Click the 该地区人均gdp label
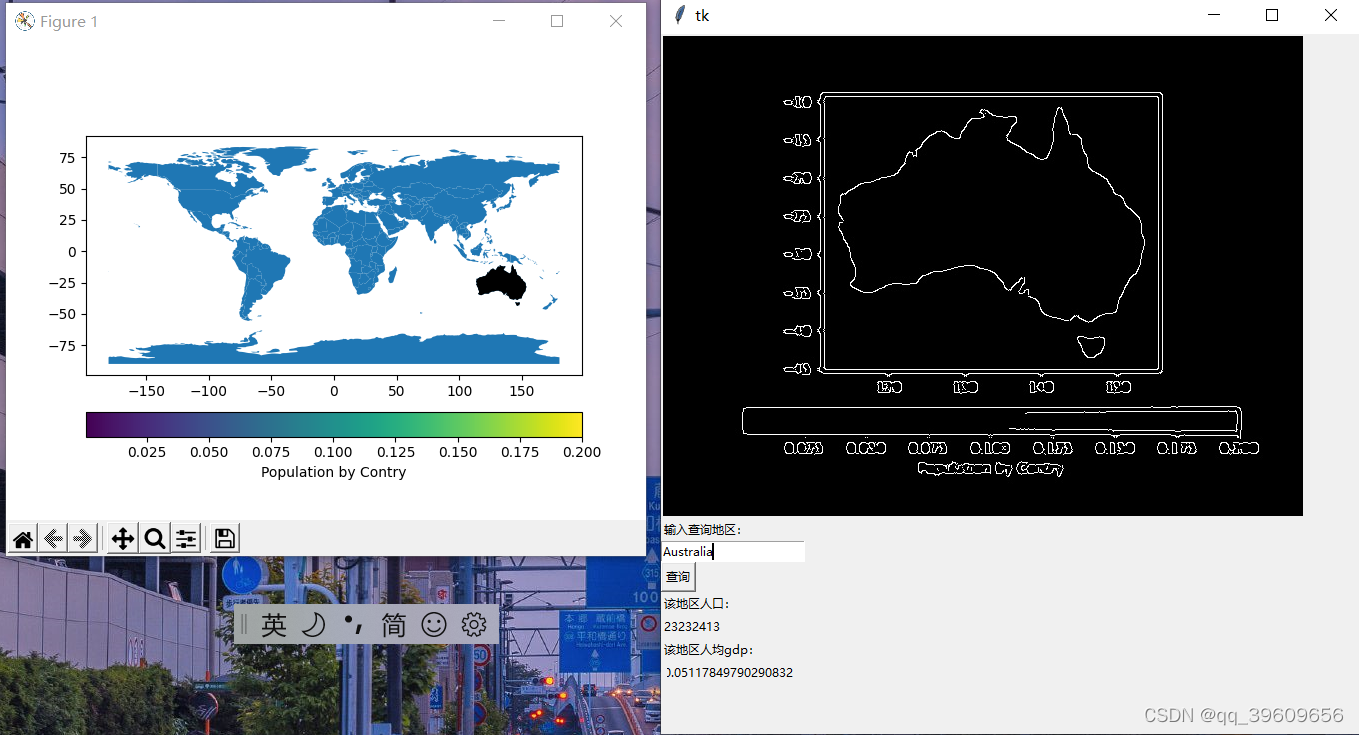1359x735 pixels. point(709,650)
